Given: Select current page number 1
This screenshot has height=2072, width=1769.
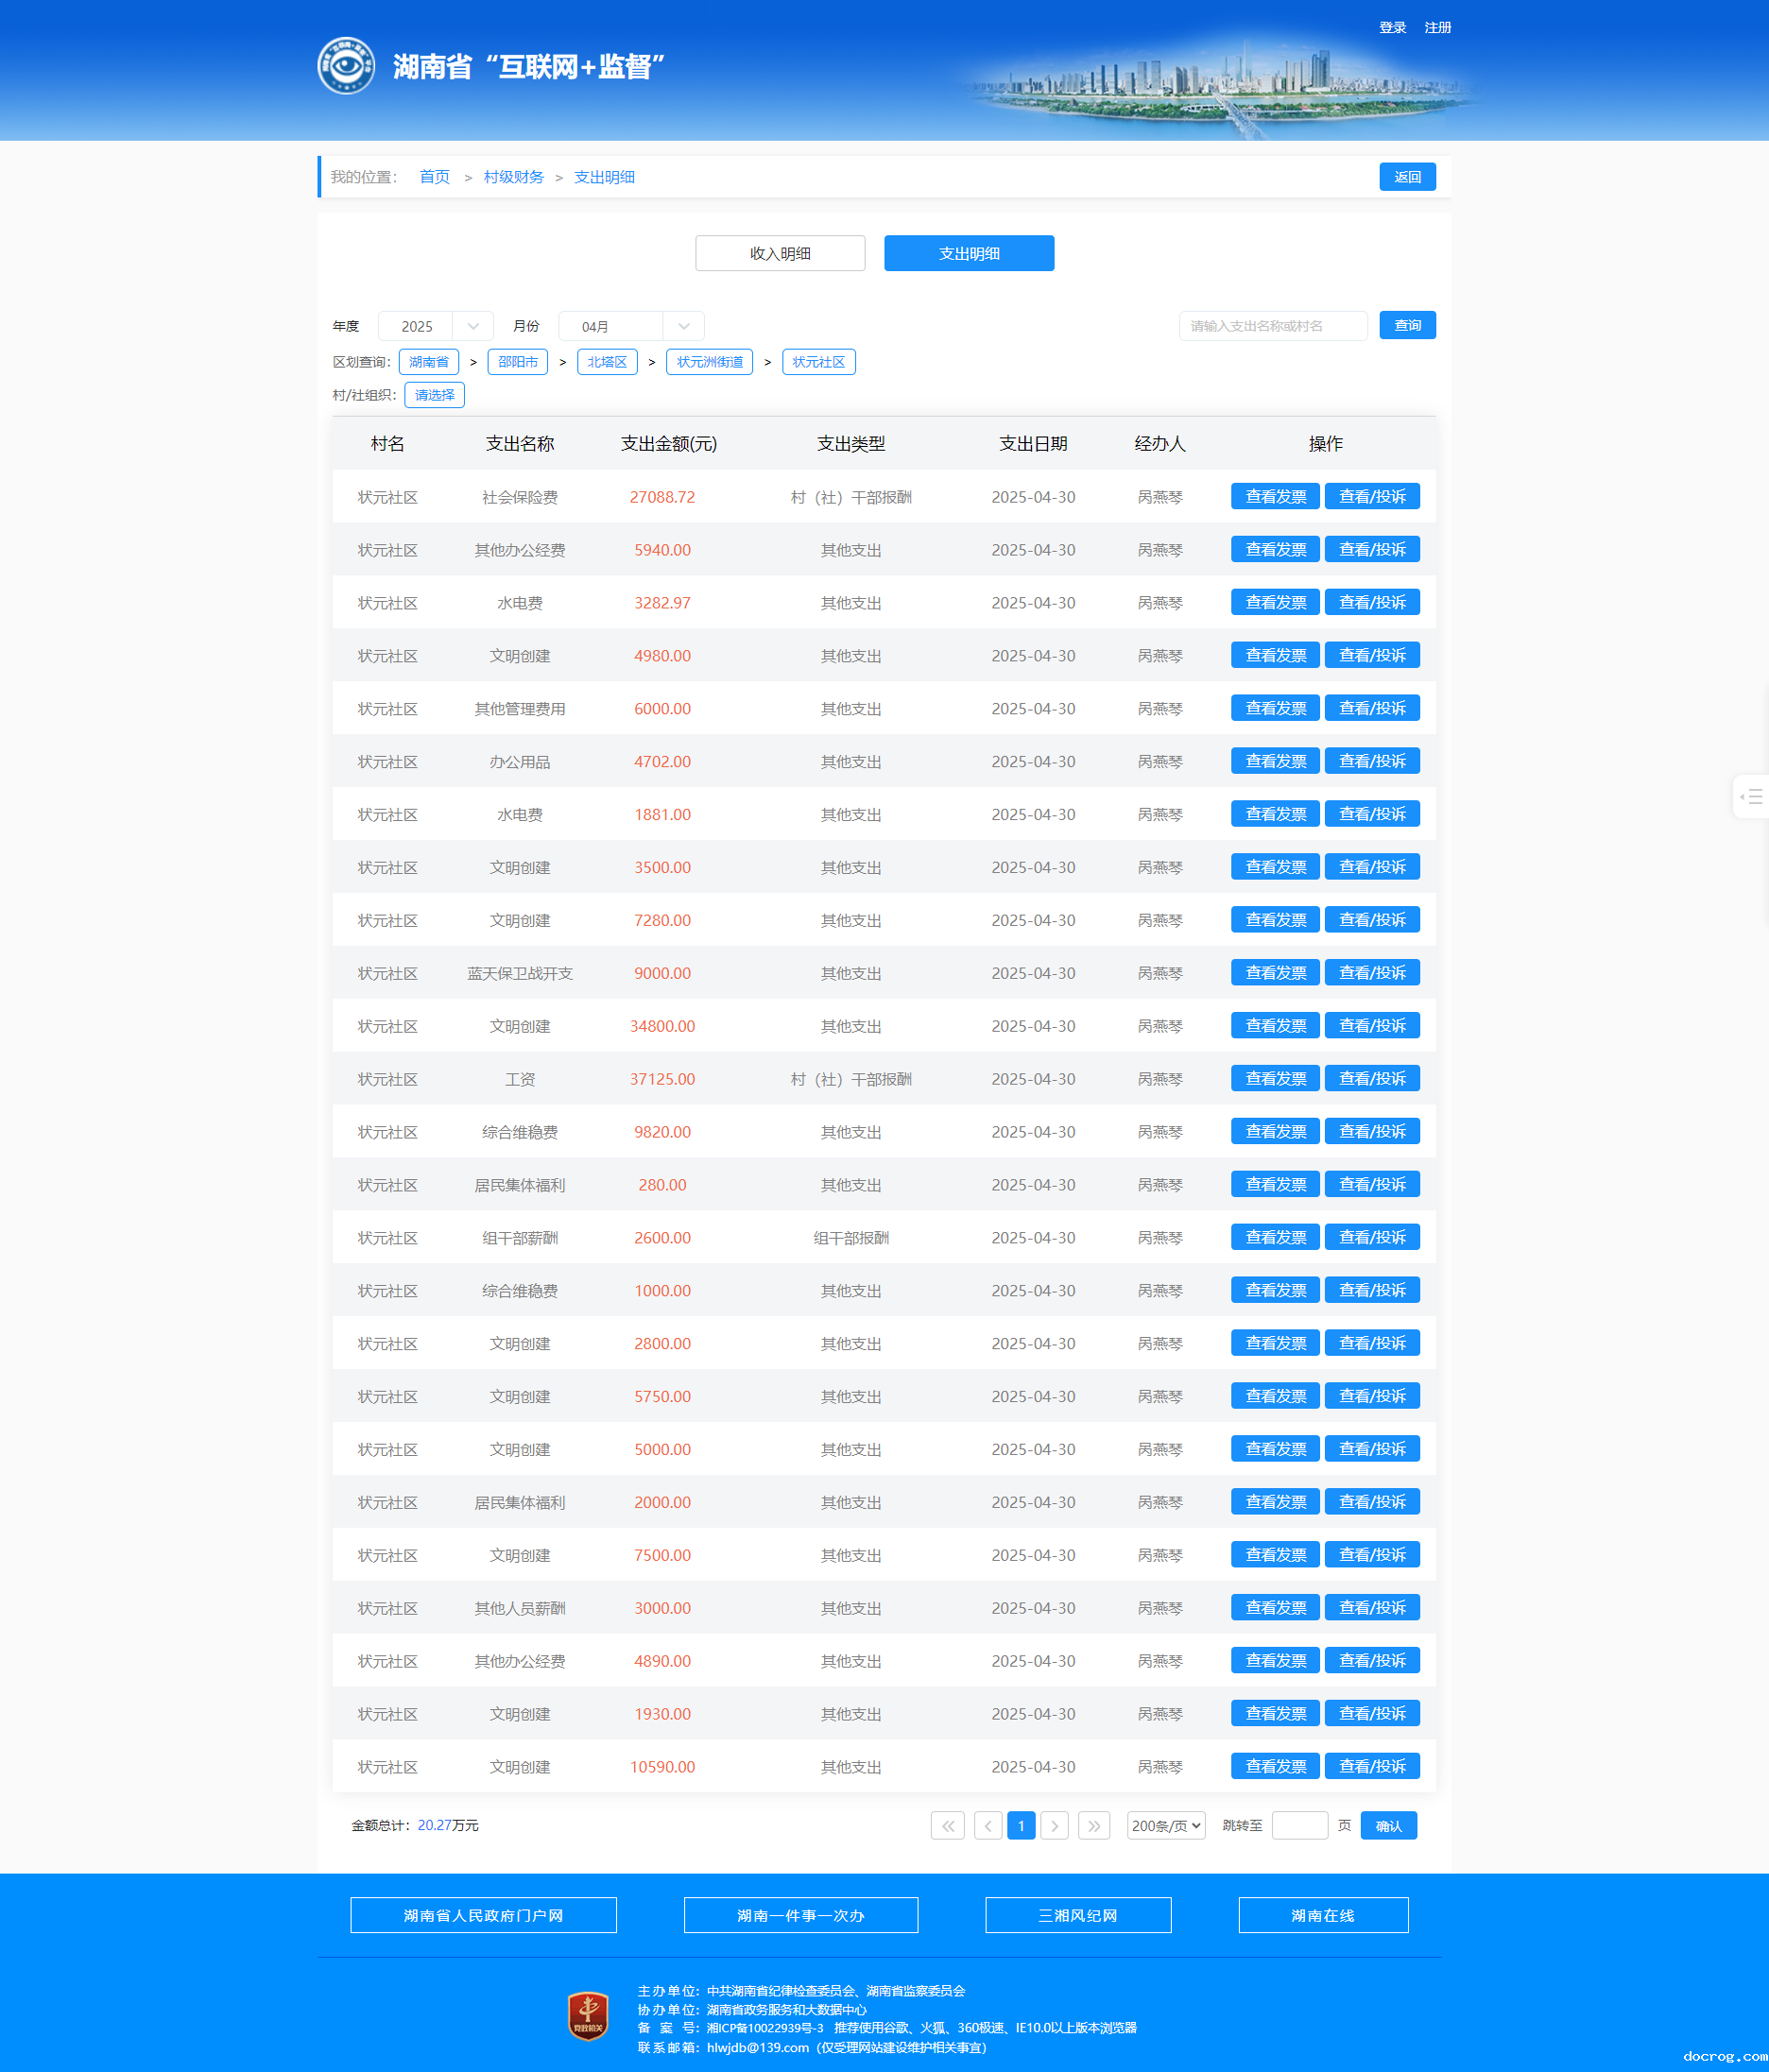Looking at the screenshot, I should tap(1021, 1825).
